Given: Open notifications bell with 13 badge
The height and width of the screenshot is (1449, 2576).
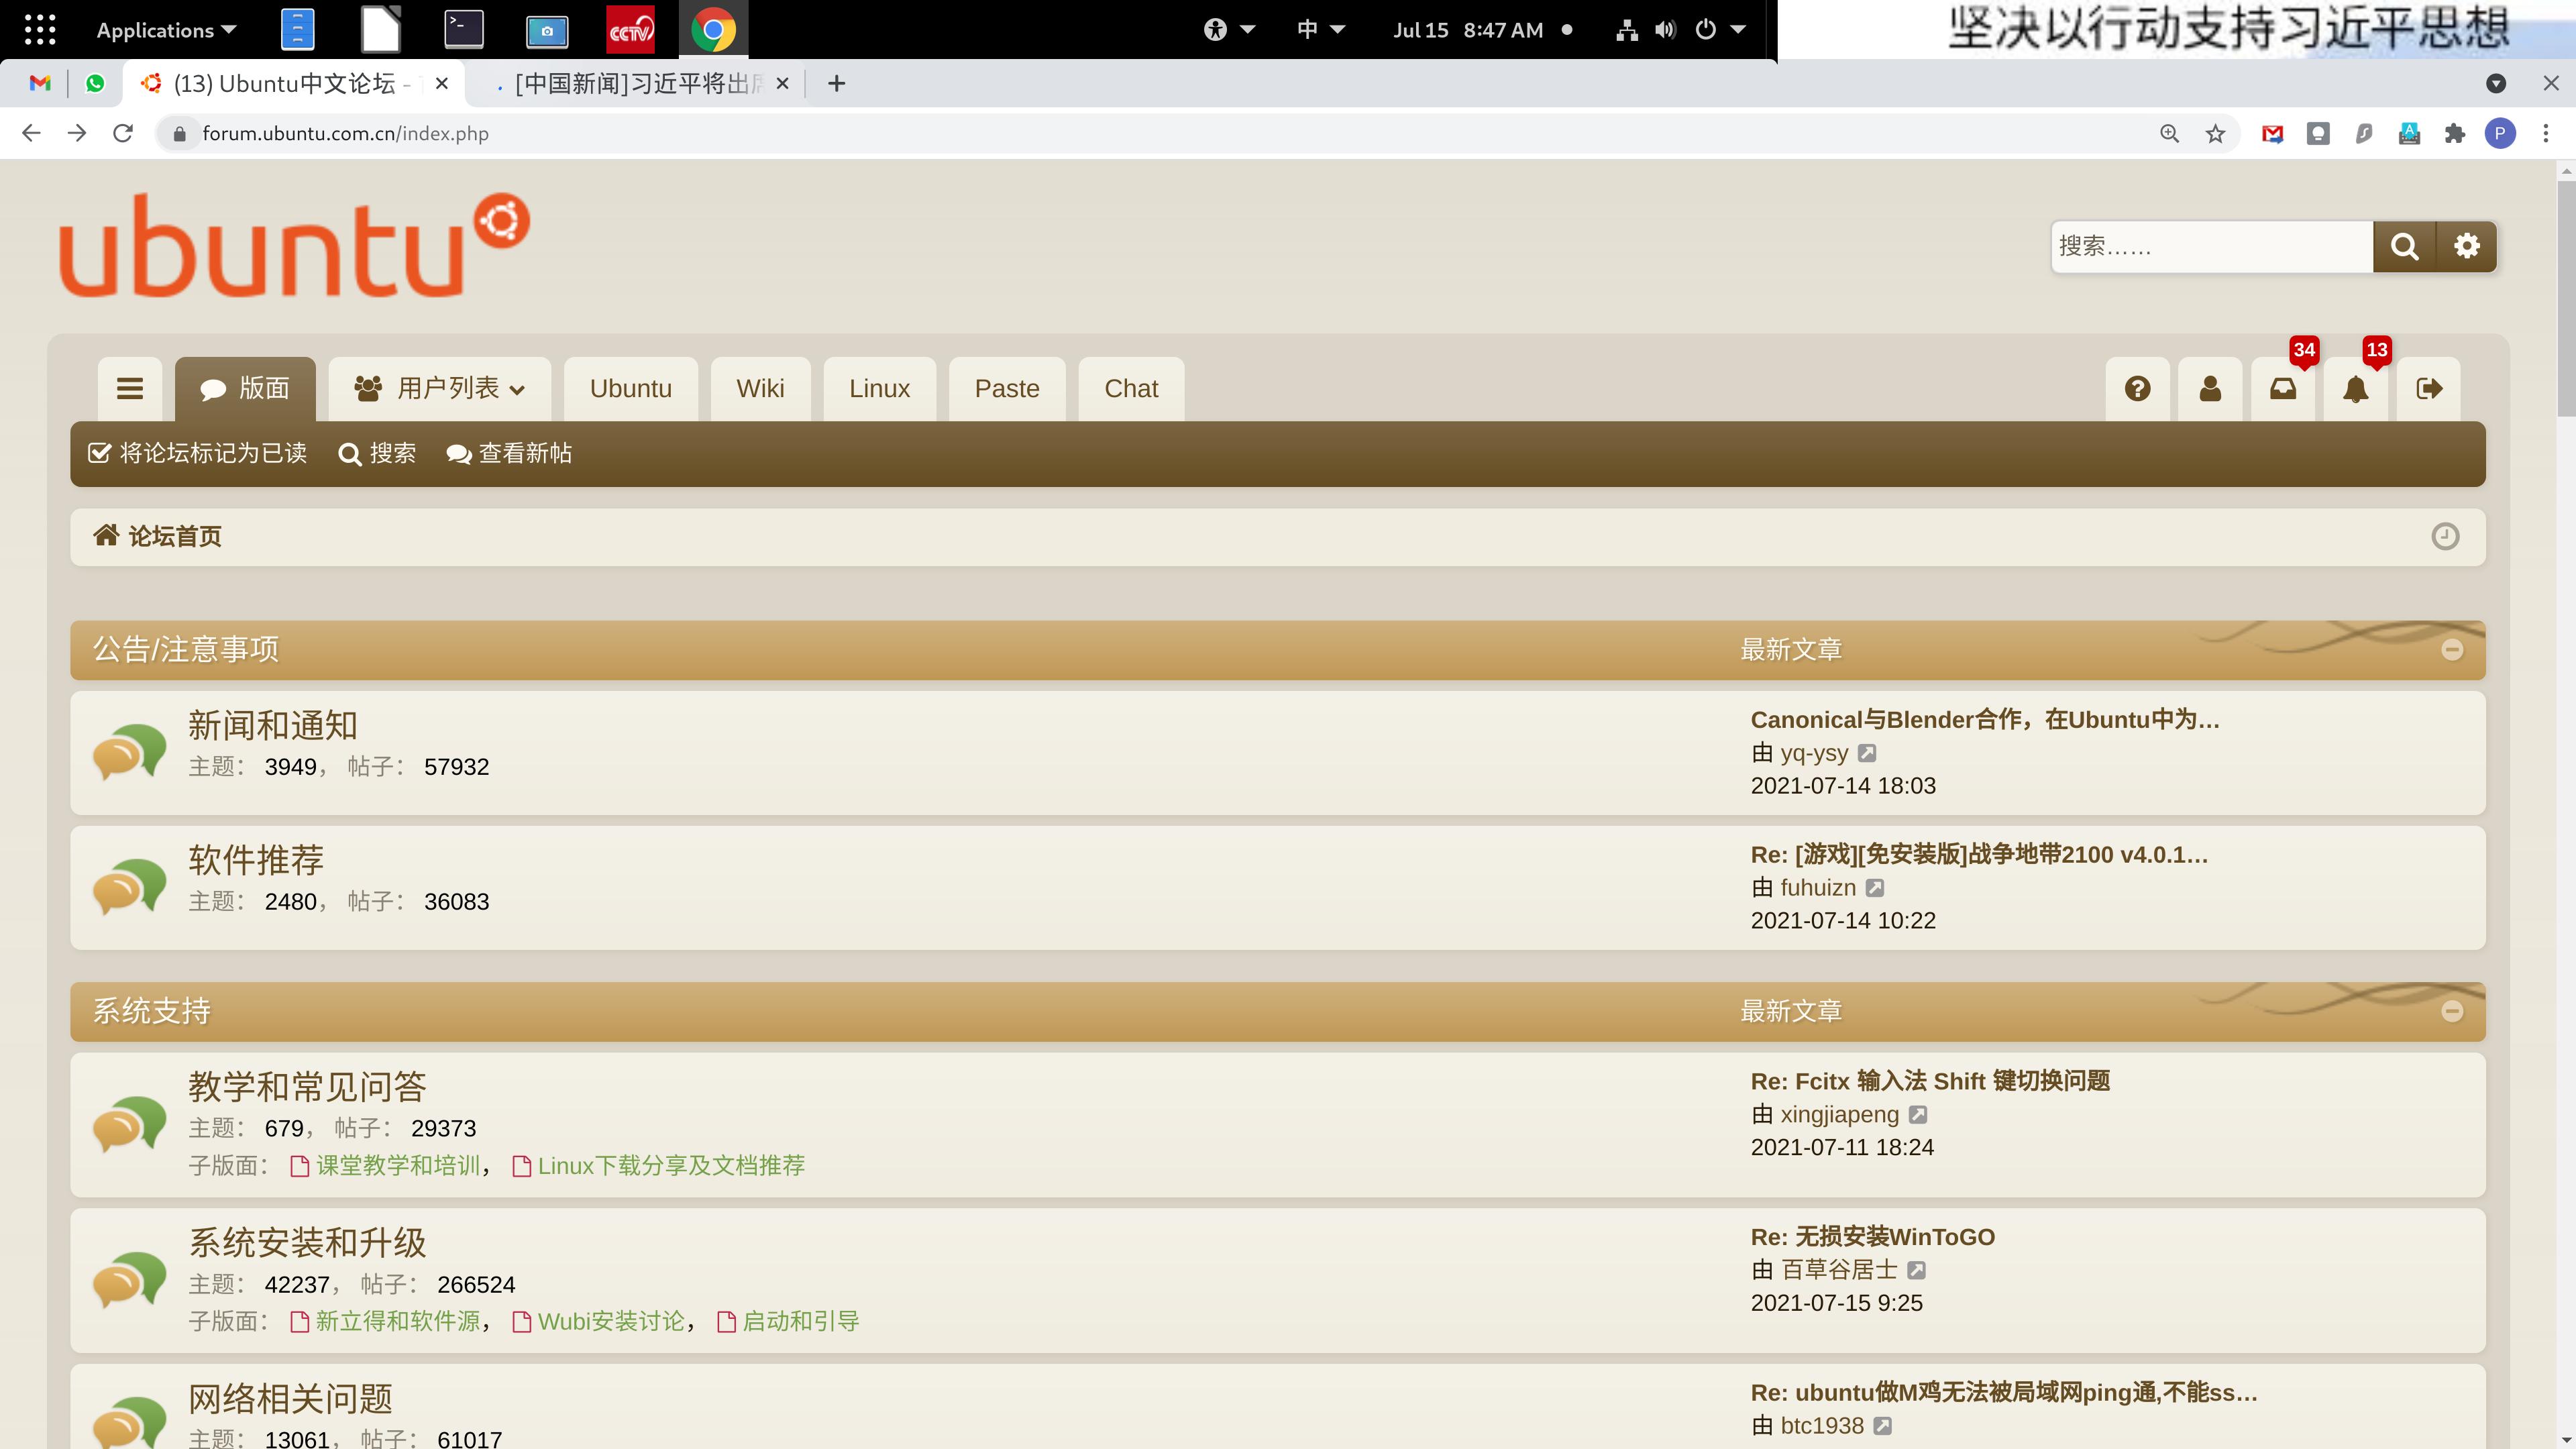Looking at the screenshot, I should [x=2356, y=389].
